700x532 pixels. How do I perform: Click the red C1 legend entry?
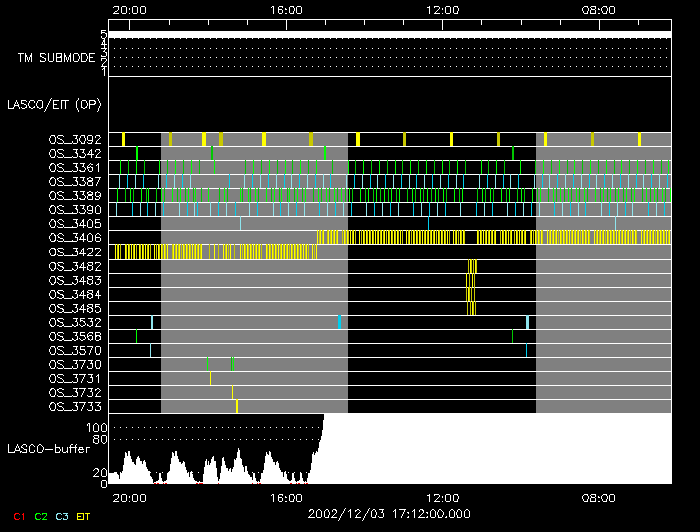click(x=19, y=516)
